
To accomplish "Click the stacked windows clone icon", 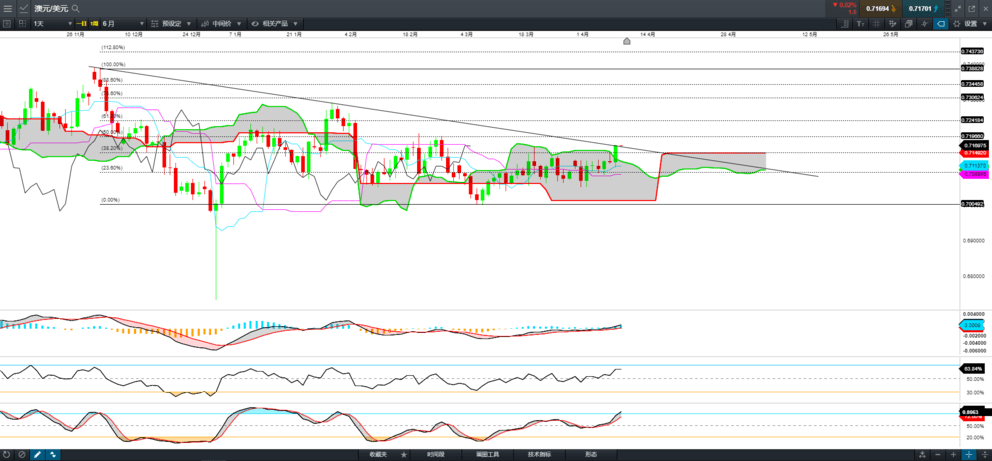I will [908, 23].
